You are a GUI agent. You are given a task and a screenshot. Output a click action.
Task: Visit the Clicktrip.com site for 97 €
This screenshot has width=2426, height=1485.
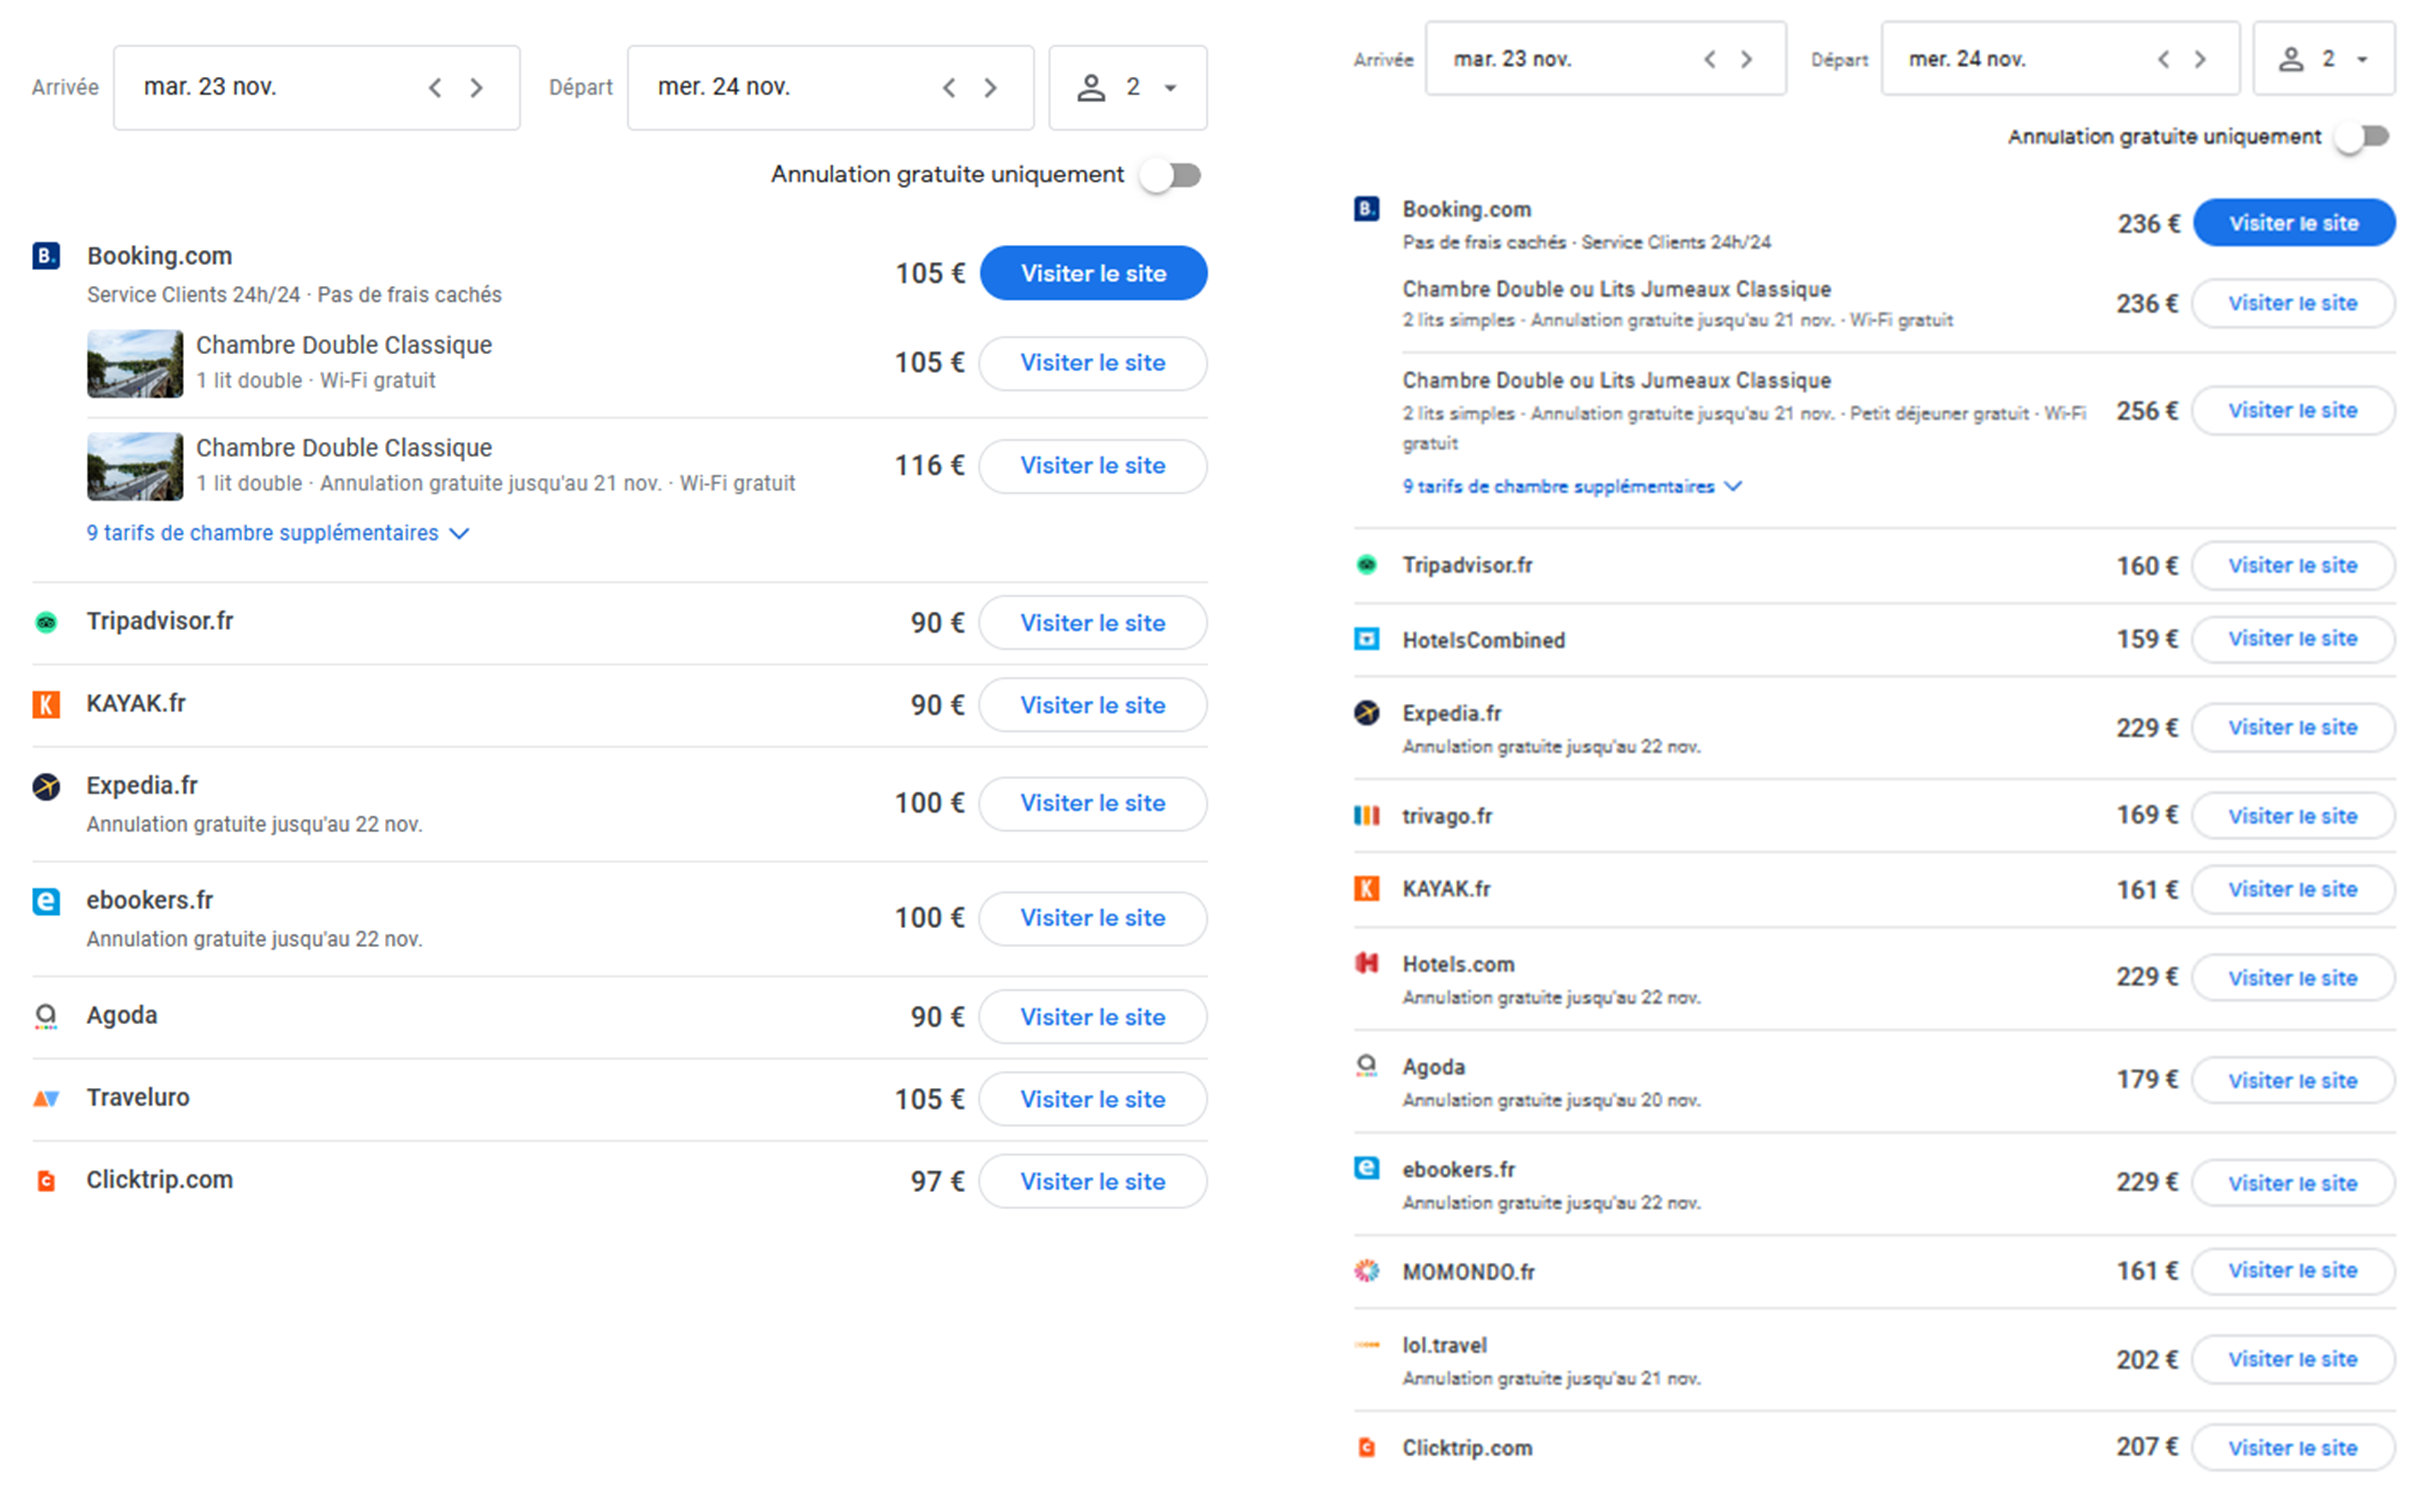pos(1093,1182)
